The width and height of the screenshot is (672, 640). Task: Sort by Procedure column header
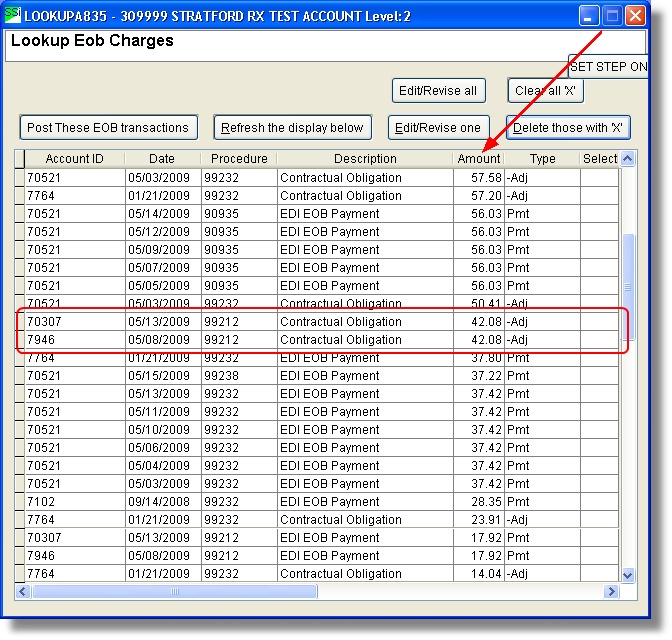(x=239, y=159)
